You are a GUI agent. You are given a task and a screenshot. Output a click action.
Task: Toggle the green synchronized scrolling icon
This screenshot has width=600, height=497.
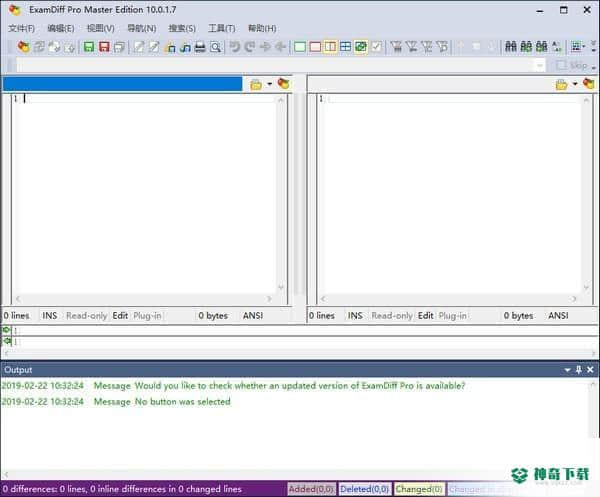tap(361, 47)
